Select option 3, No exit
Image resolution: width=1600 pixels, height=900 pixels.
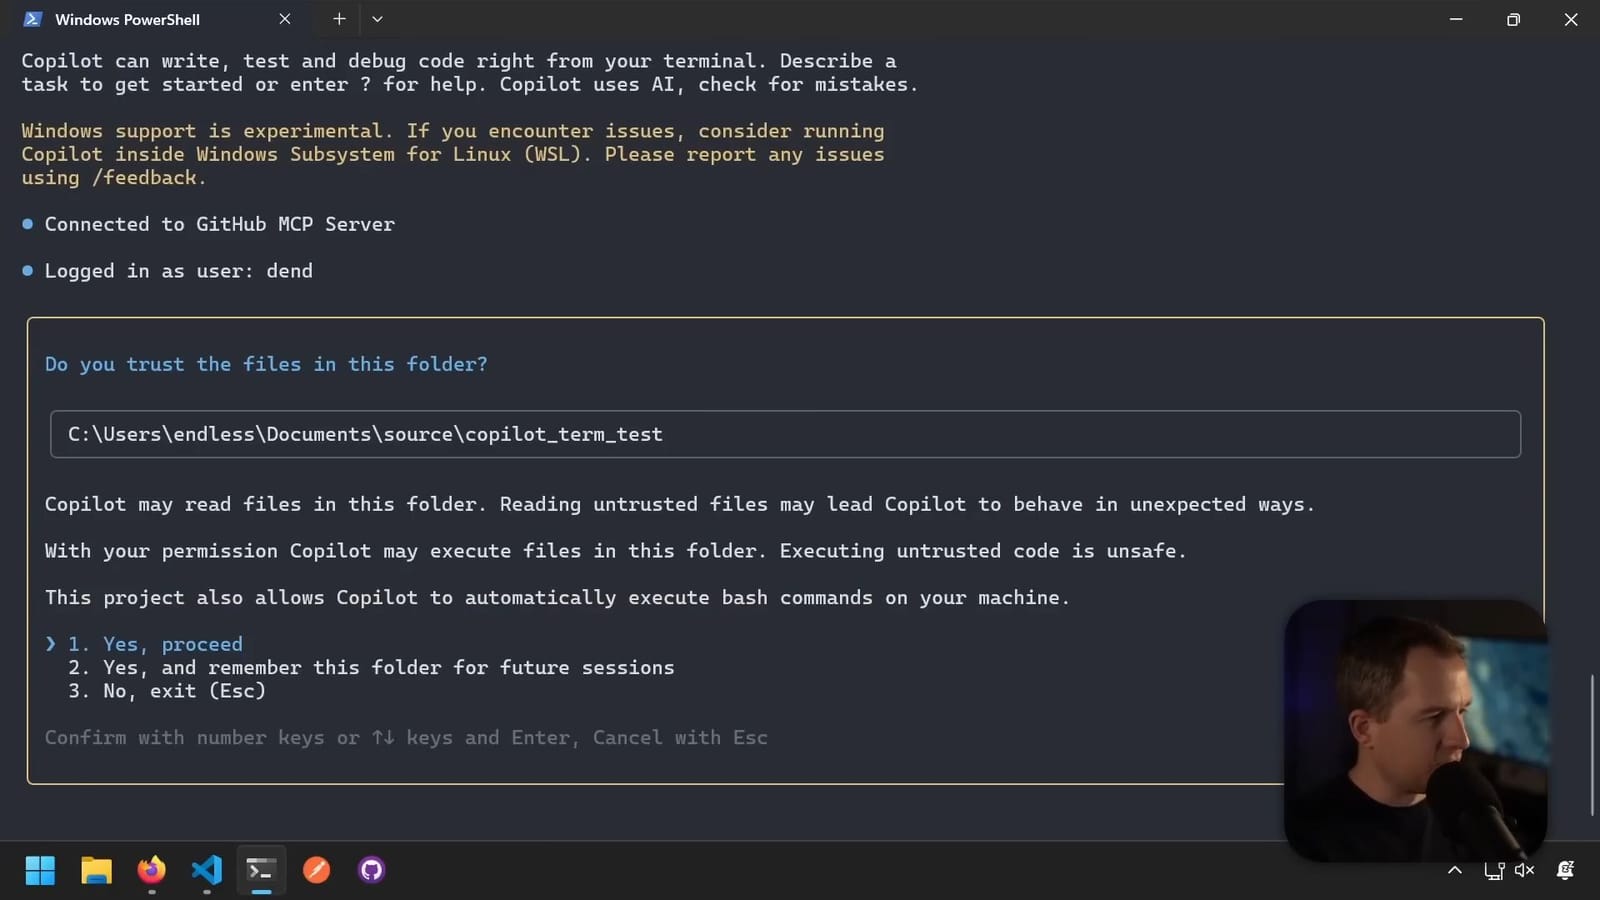click(184, 690)
